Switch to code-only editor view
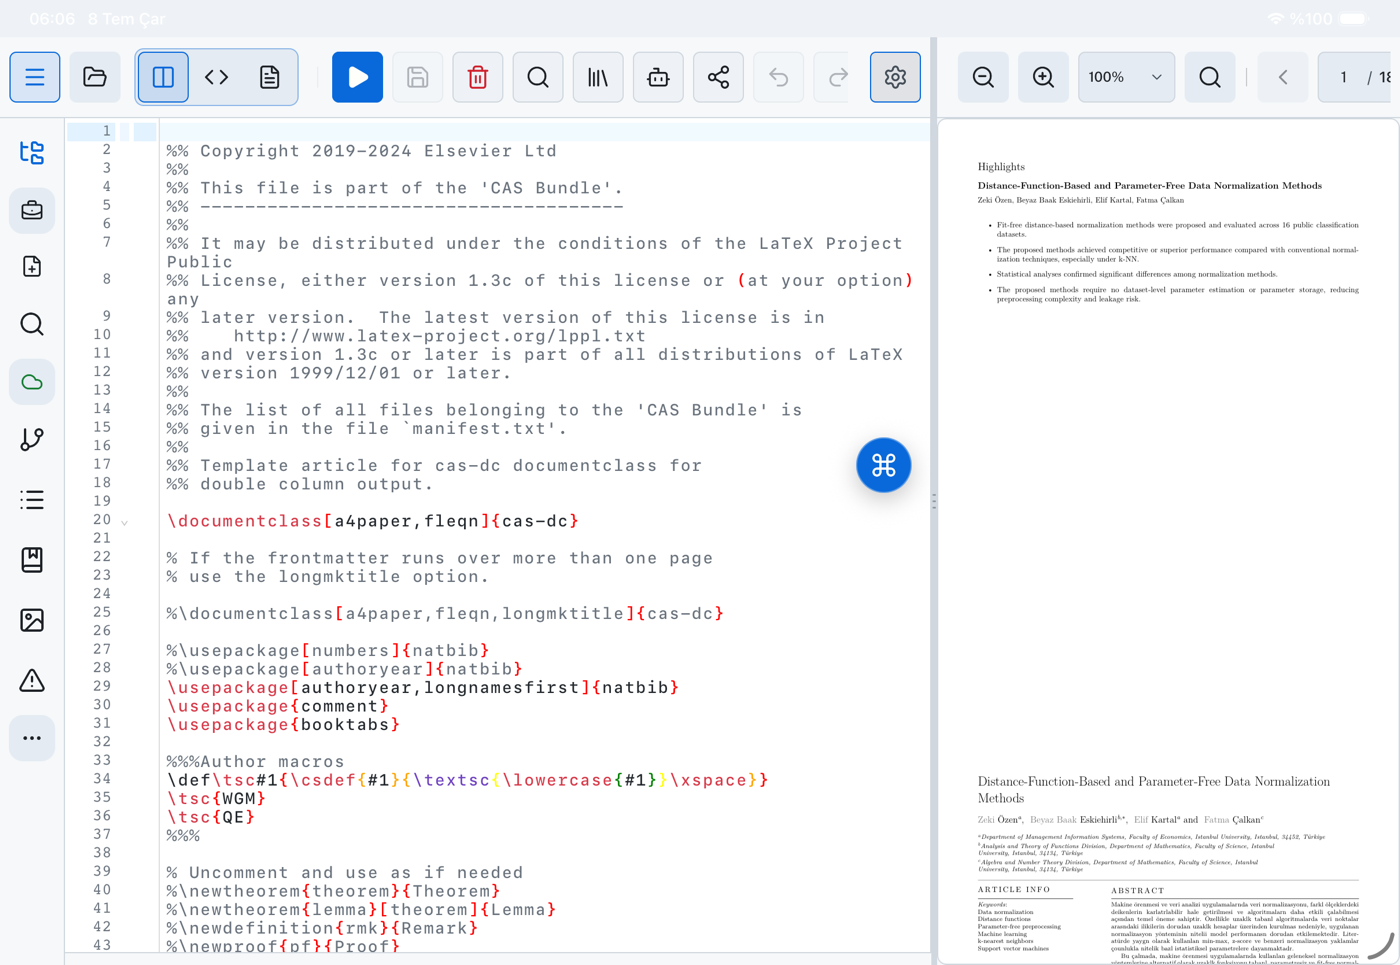 pyautogui.click(x=217, y=77)
